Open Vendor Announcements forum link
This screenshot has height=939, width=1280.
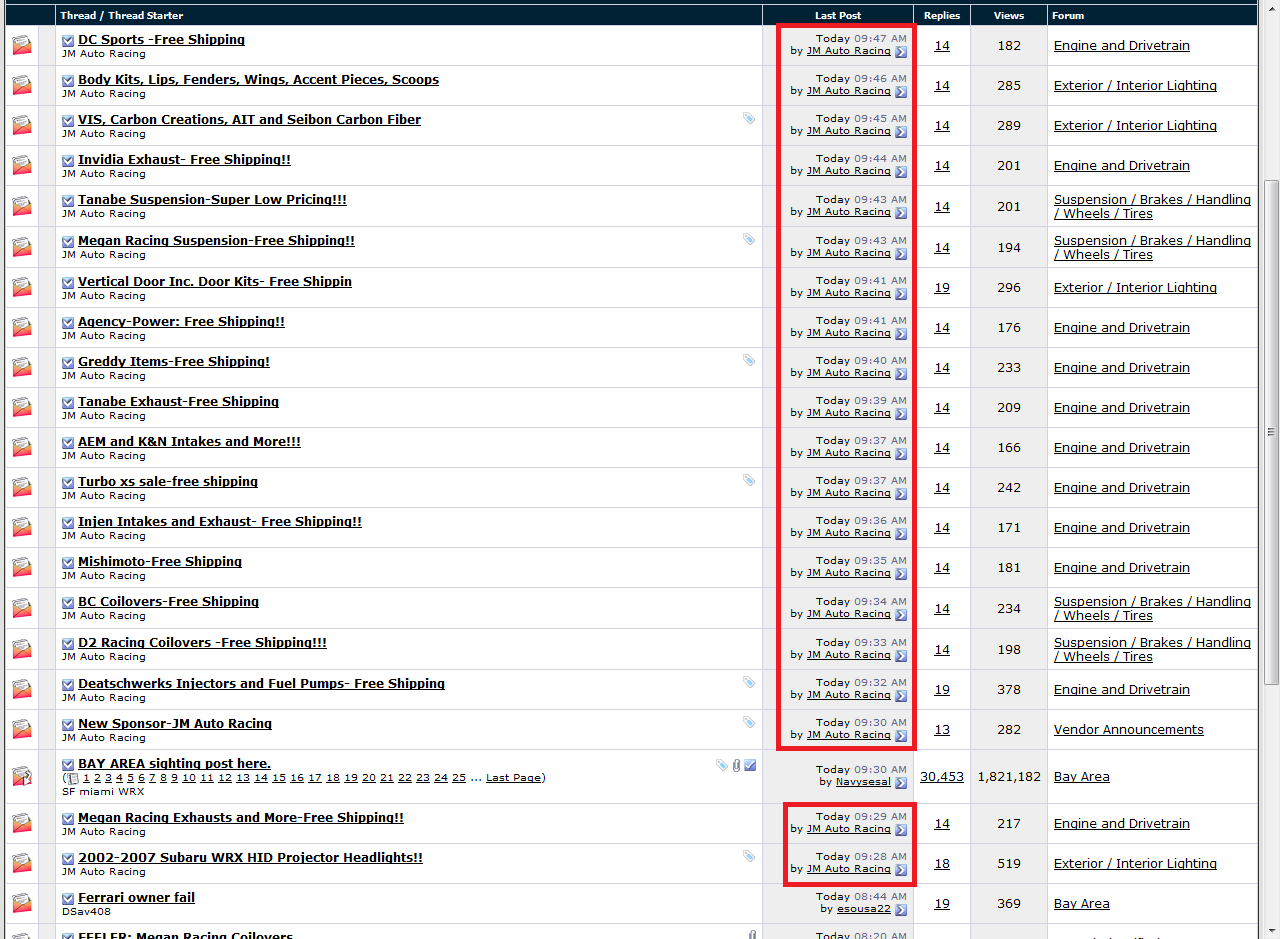tap(1129, 729)
